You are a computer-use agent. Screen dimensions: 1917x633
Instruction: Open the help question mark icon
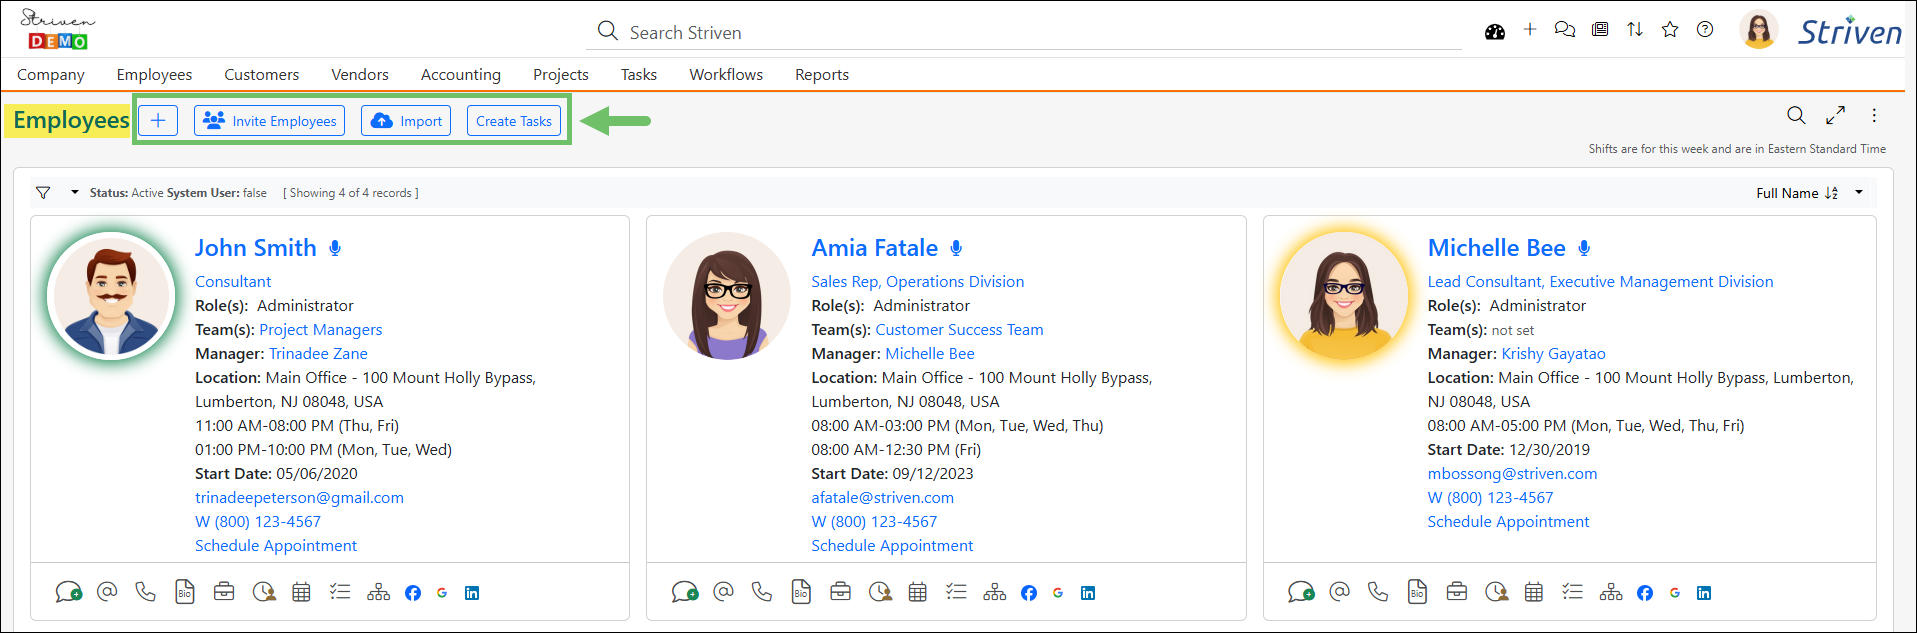(1705, 30)
